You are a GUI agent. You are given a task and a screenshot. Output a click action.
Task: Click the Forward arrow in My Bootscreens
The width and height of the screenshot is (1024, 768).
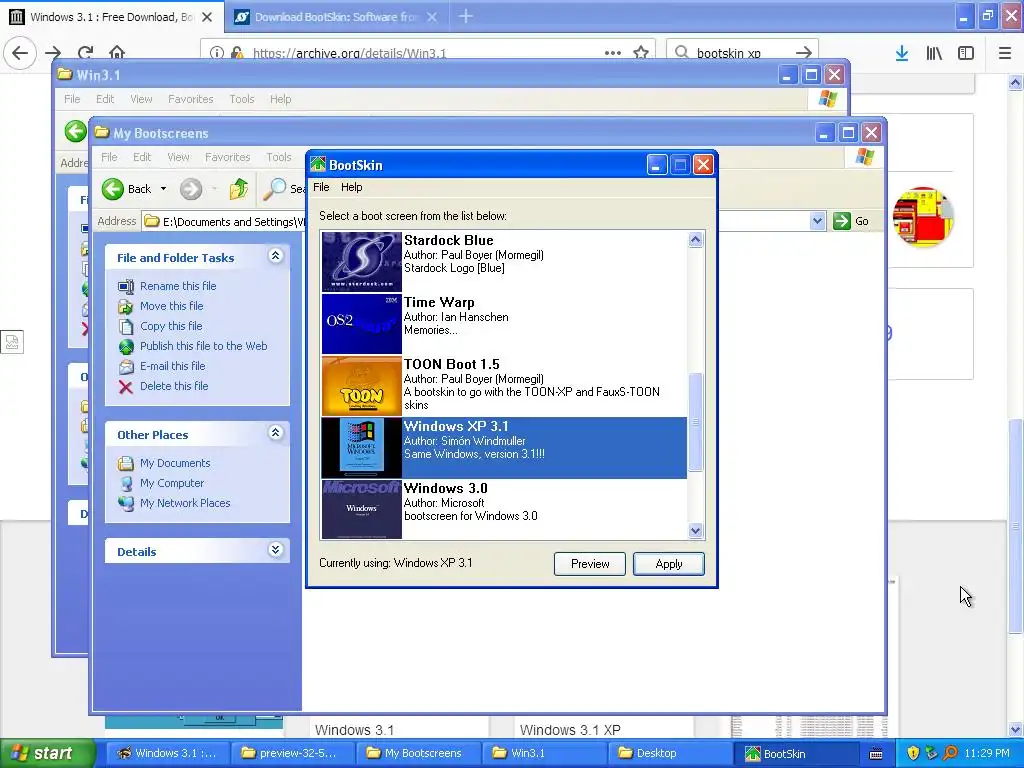click(191, 189)
